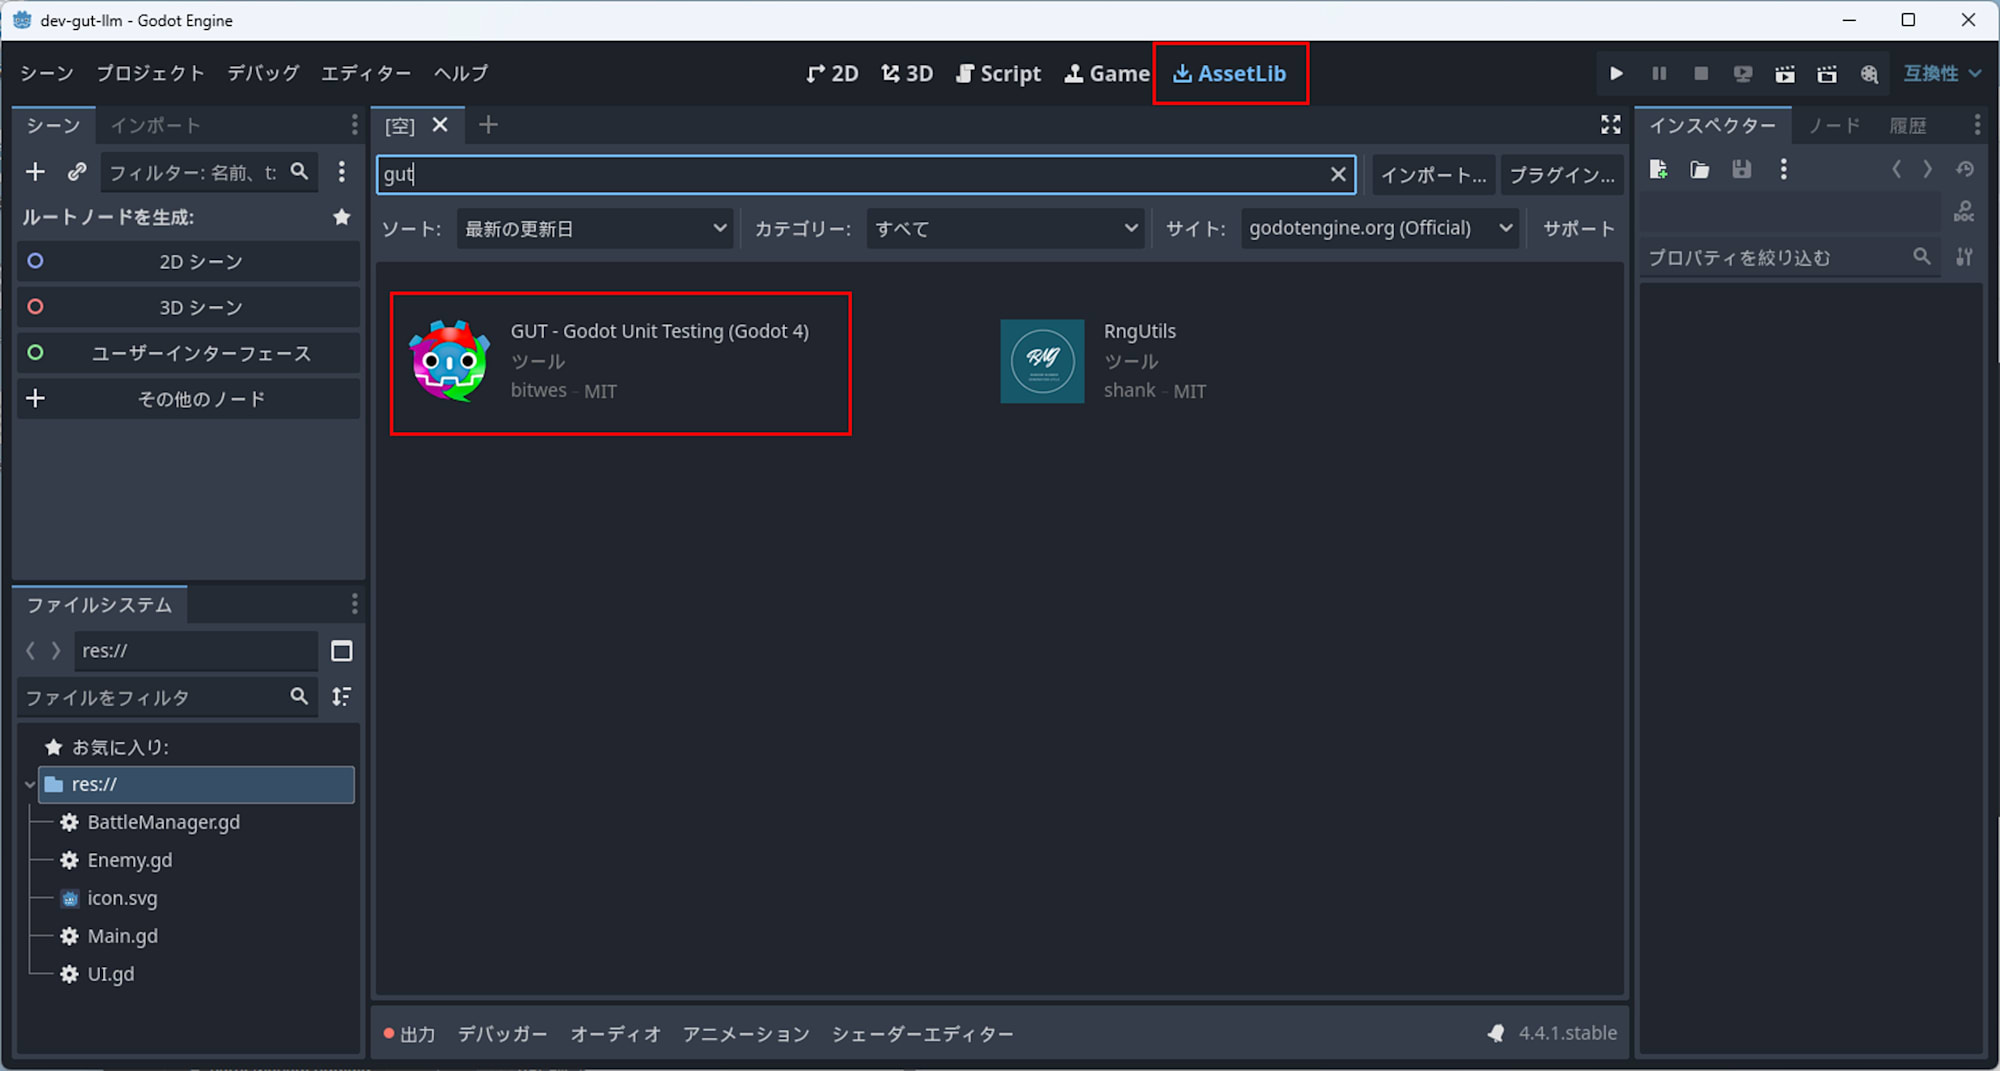Open the エディター menu

(x=366, y=73)
